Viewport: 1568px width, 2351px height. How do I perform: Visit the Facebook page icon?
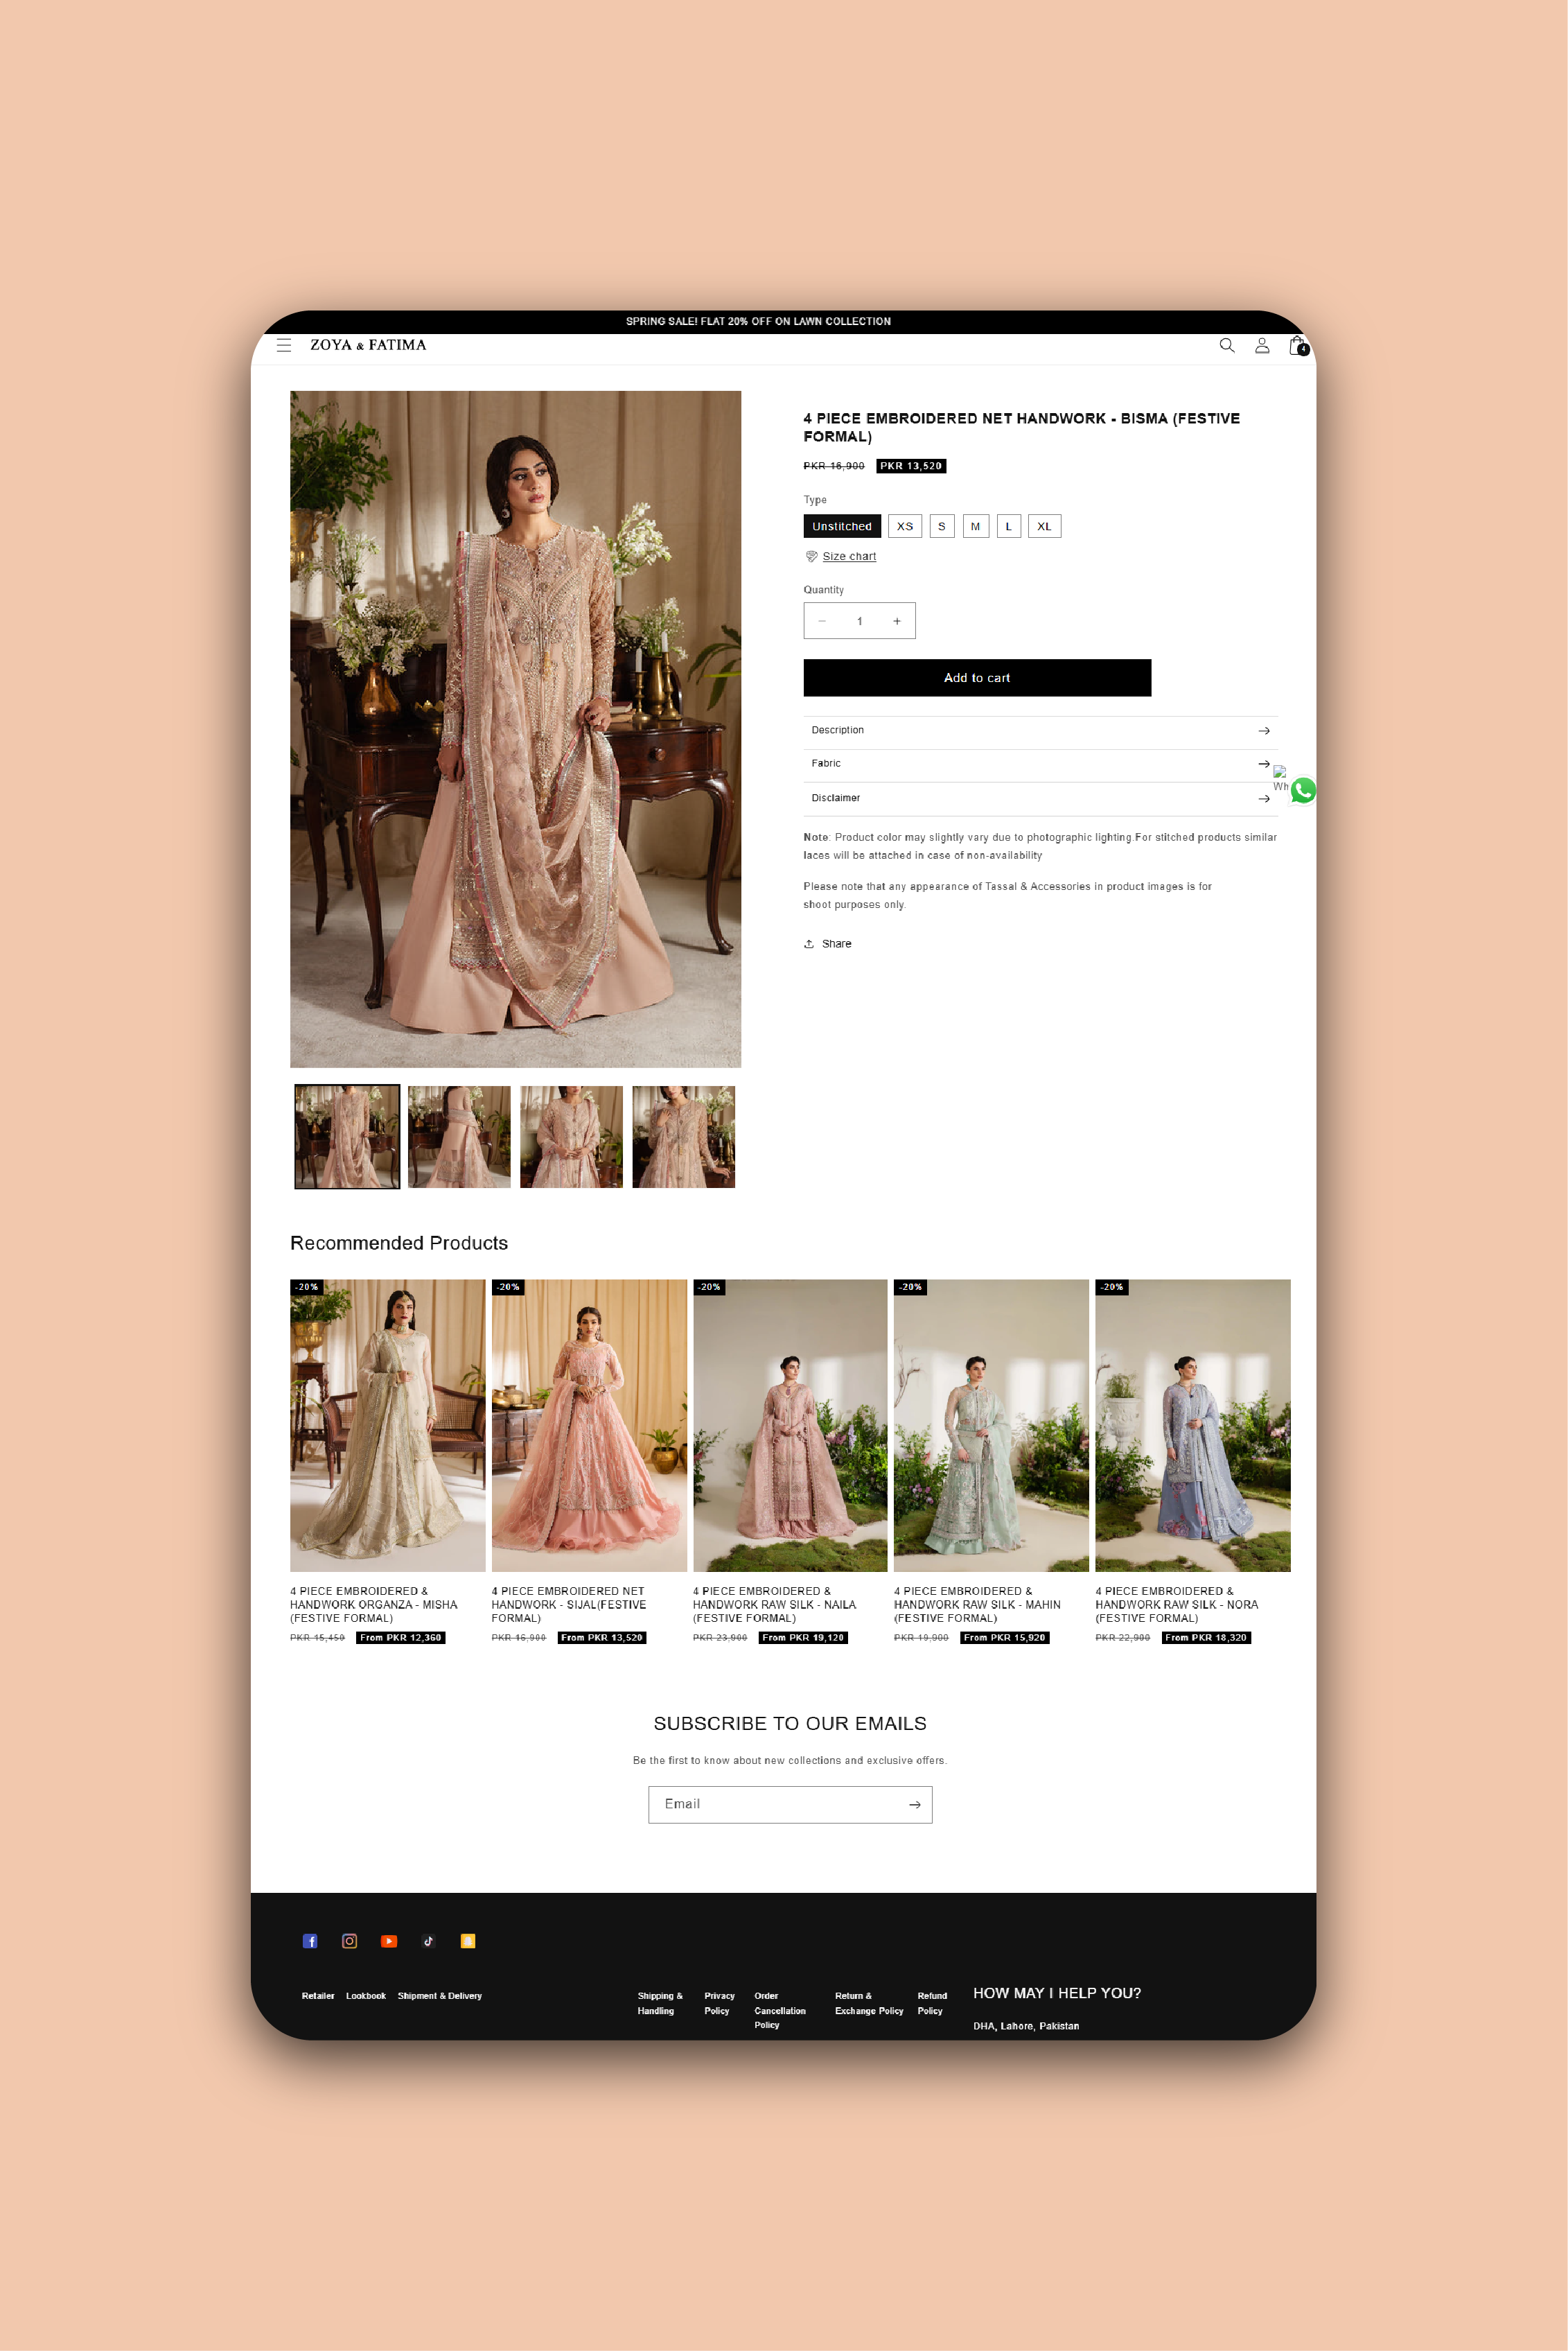310,1941
